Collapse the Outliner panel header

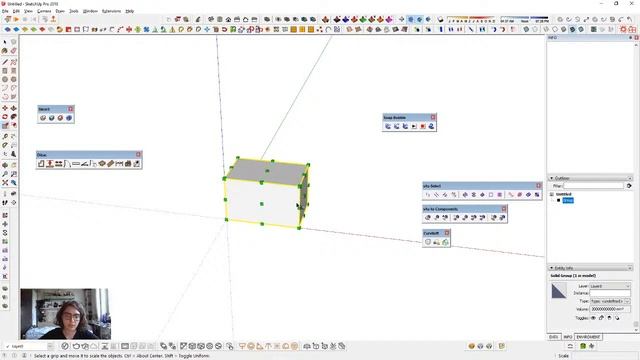point(590,178)
